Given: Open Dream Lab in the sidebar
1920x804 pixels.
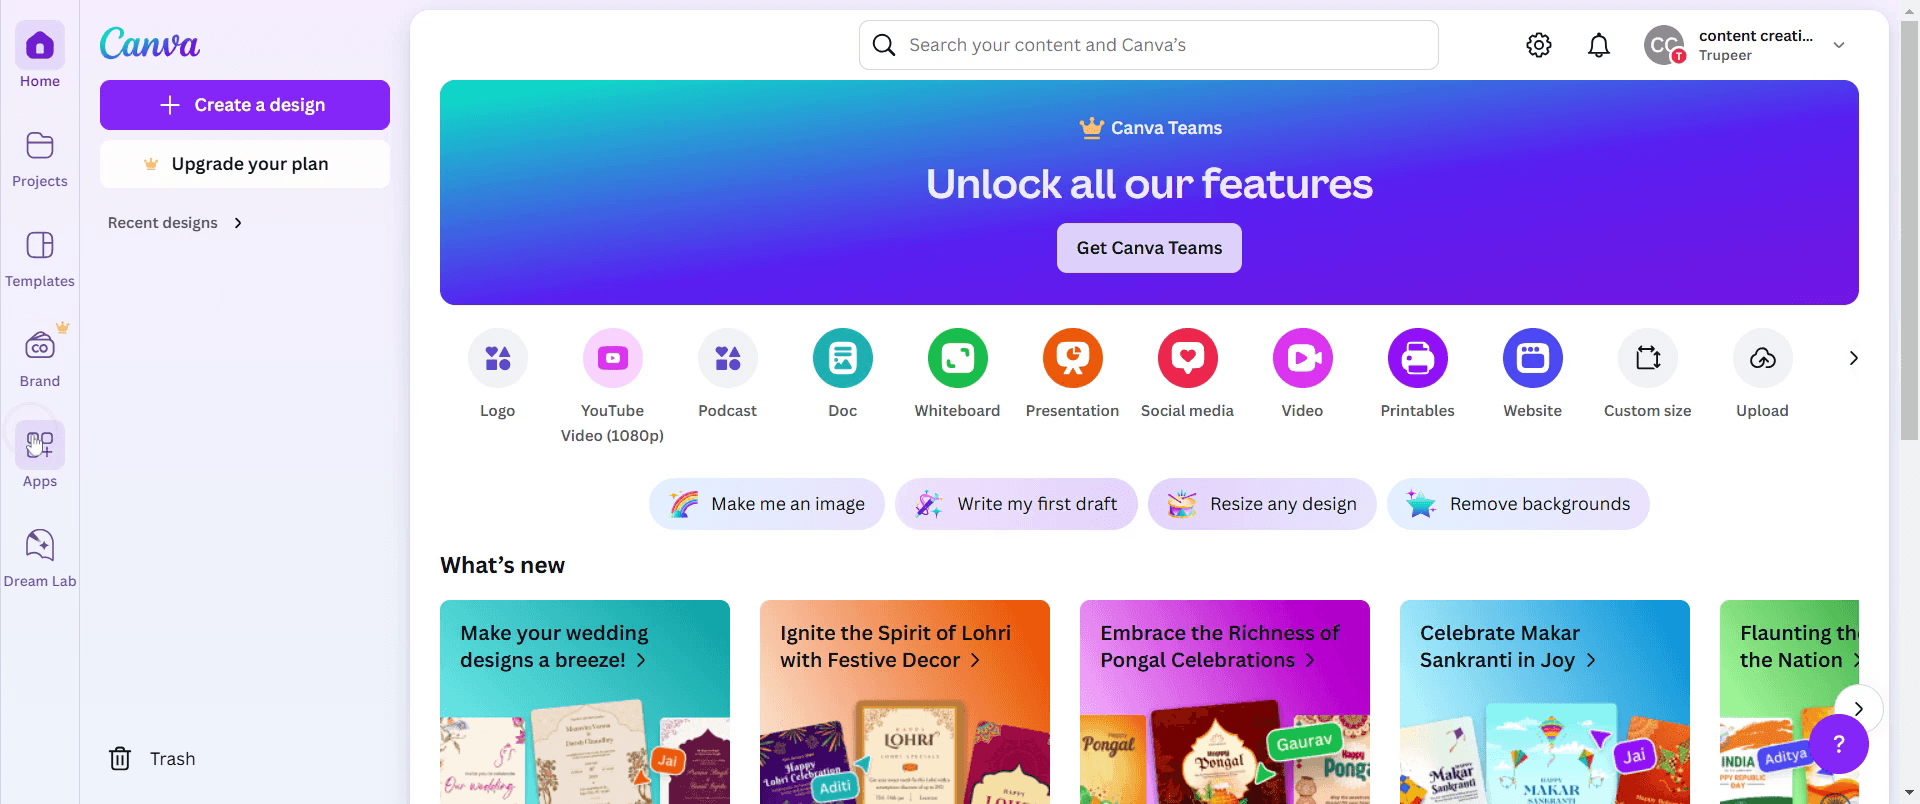Looking at the screenshot, I should coord(40,558).
